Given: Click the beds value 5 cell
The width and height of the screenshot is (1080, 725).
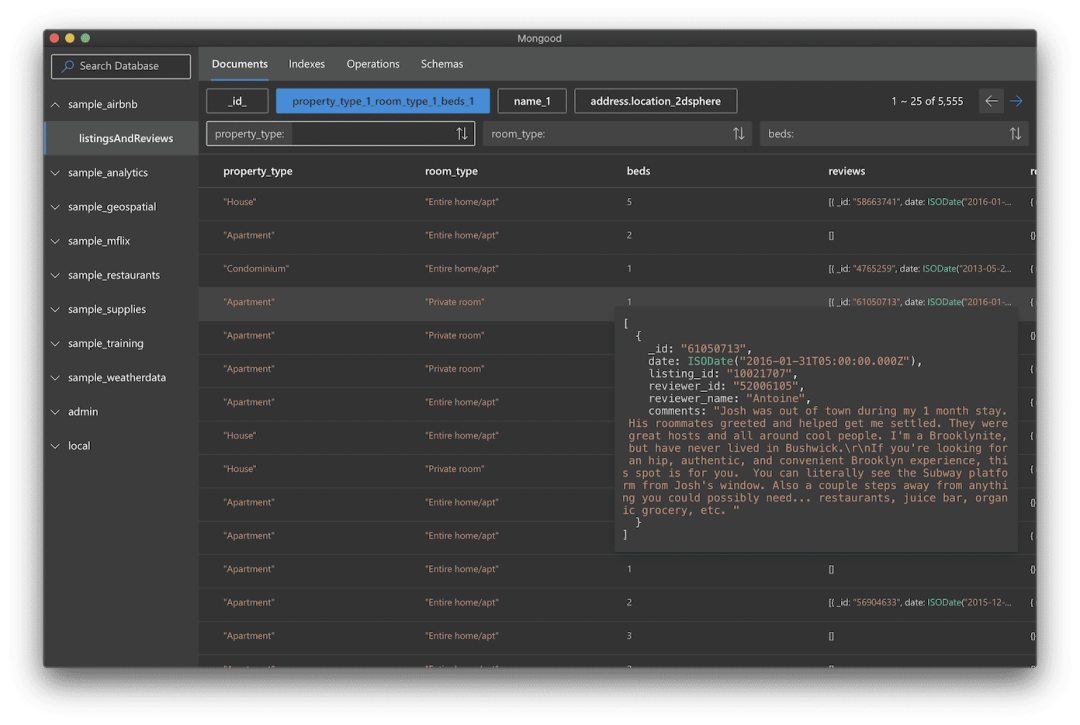Looking at the screenshot, I should [630, 202].
